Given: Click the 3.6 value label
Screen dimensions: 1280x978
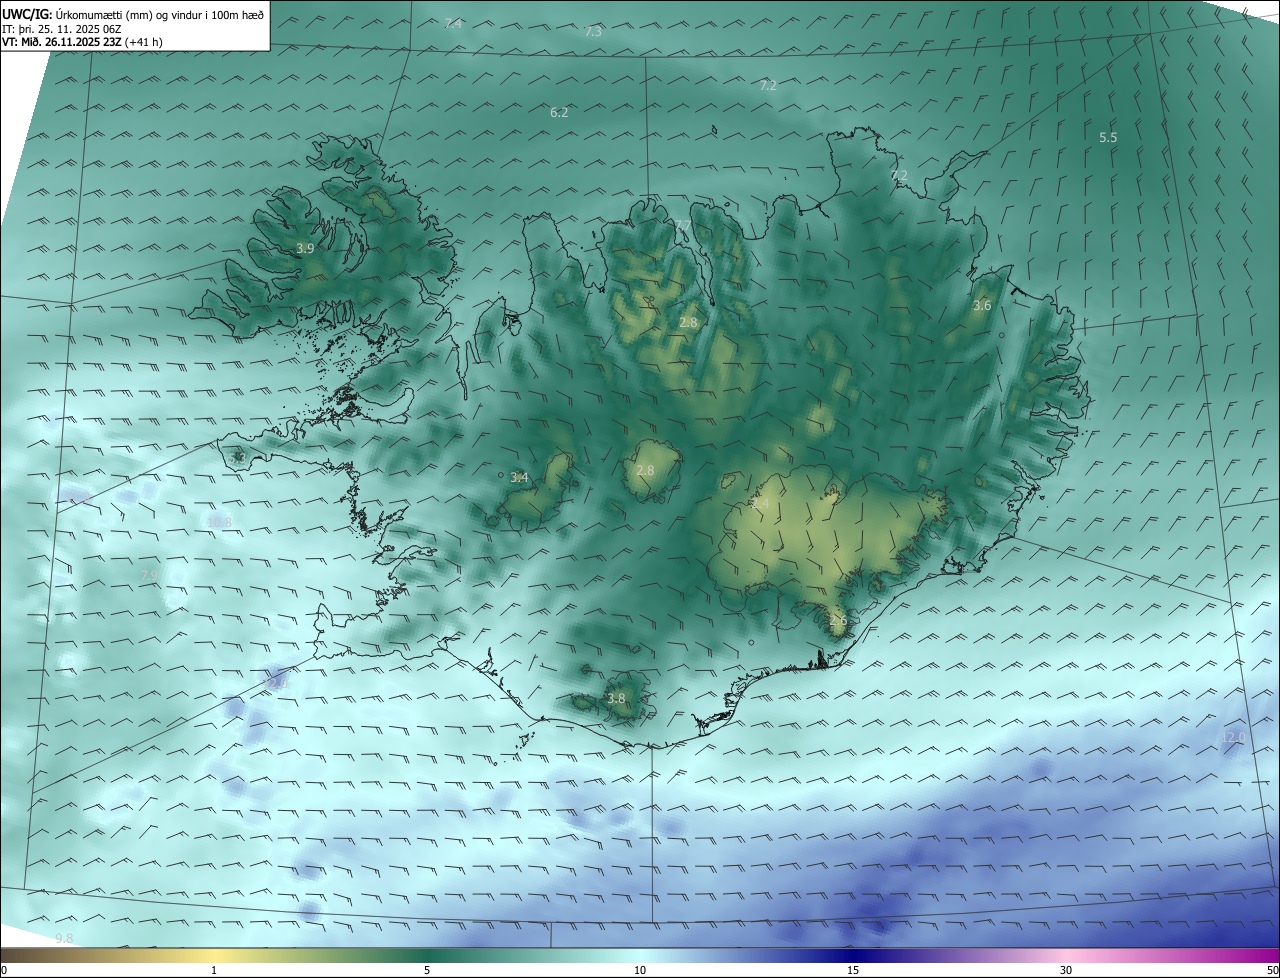Looking at the screenshot, I should pyautogui.click(x=982, y=306).
